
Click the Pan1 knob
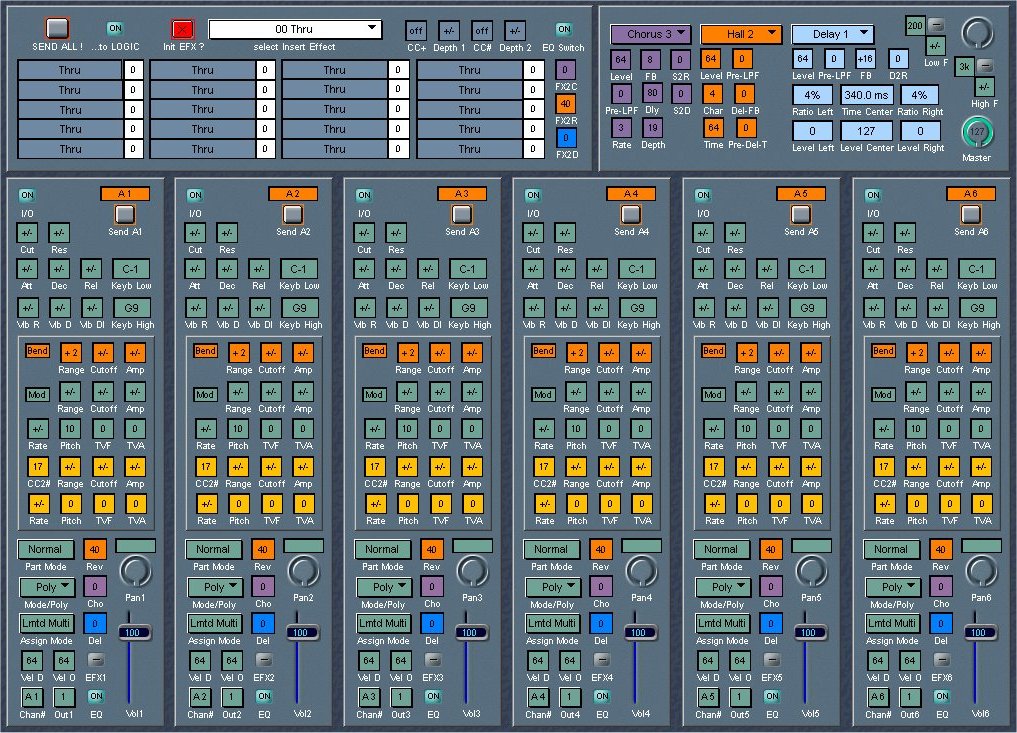coord(134,572)
